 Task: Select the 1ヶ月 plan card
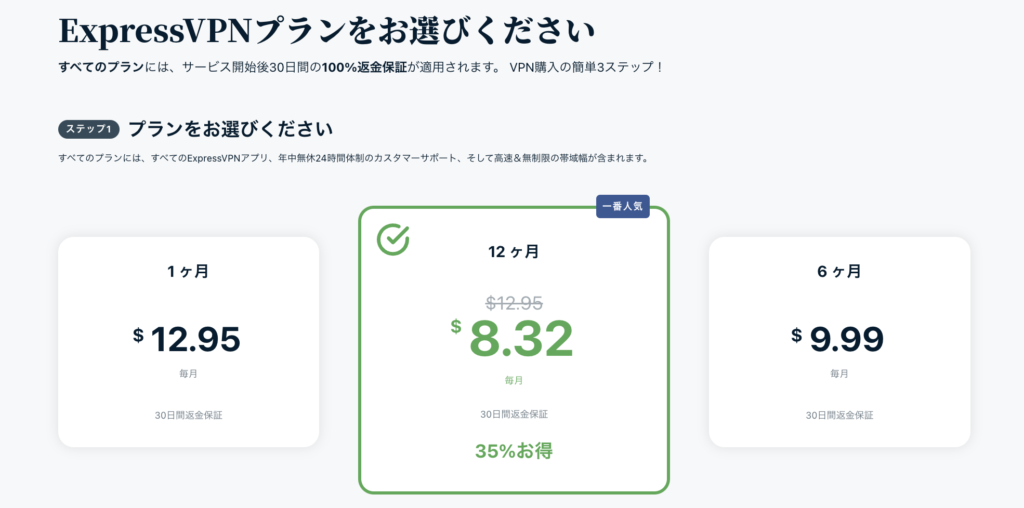pos(189,342)
